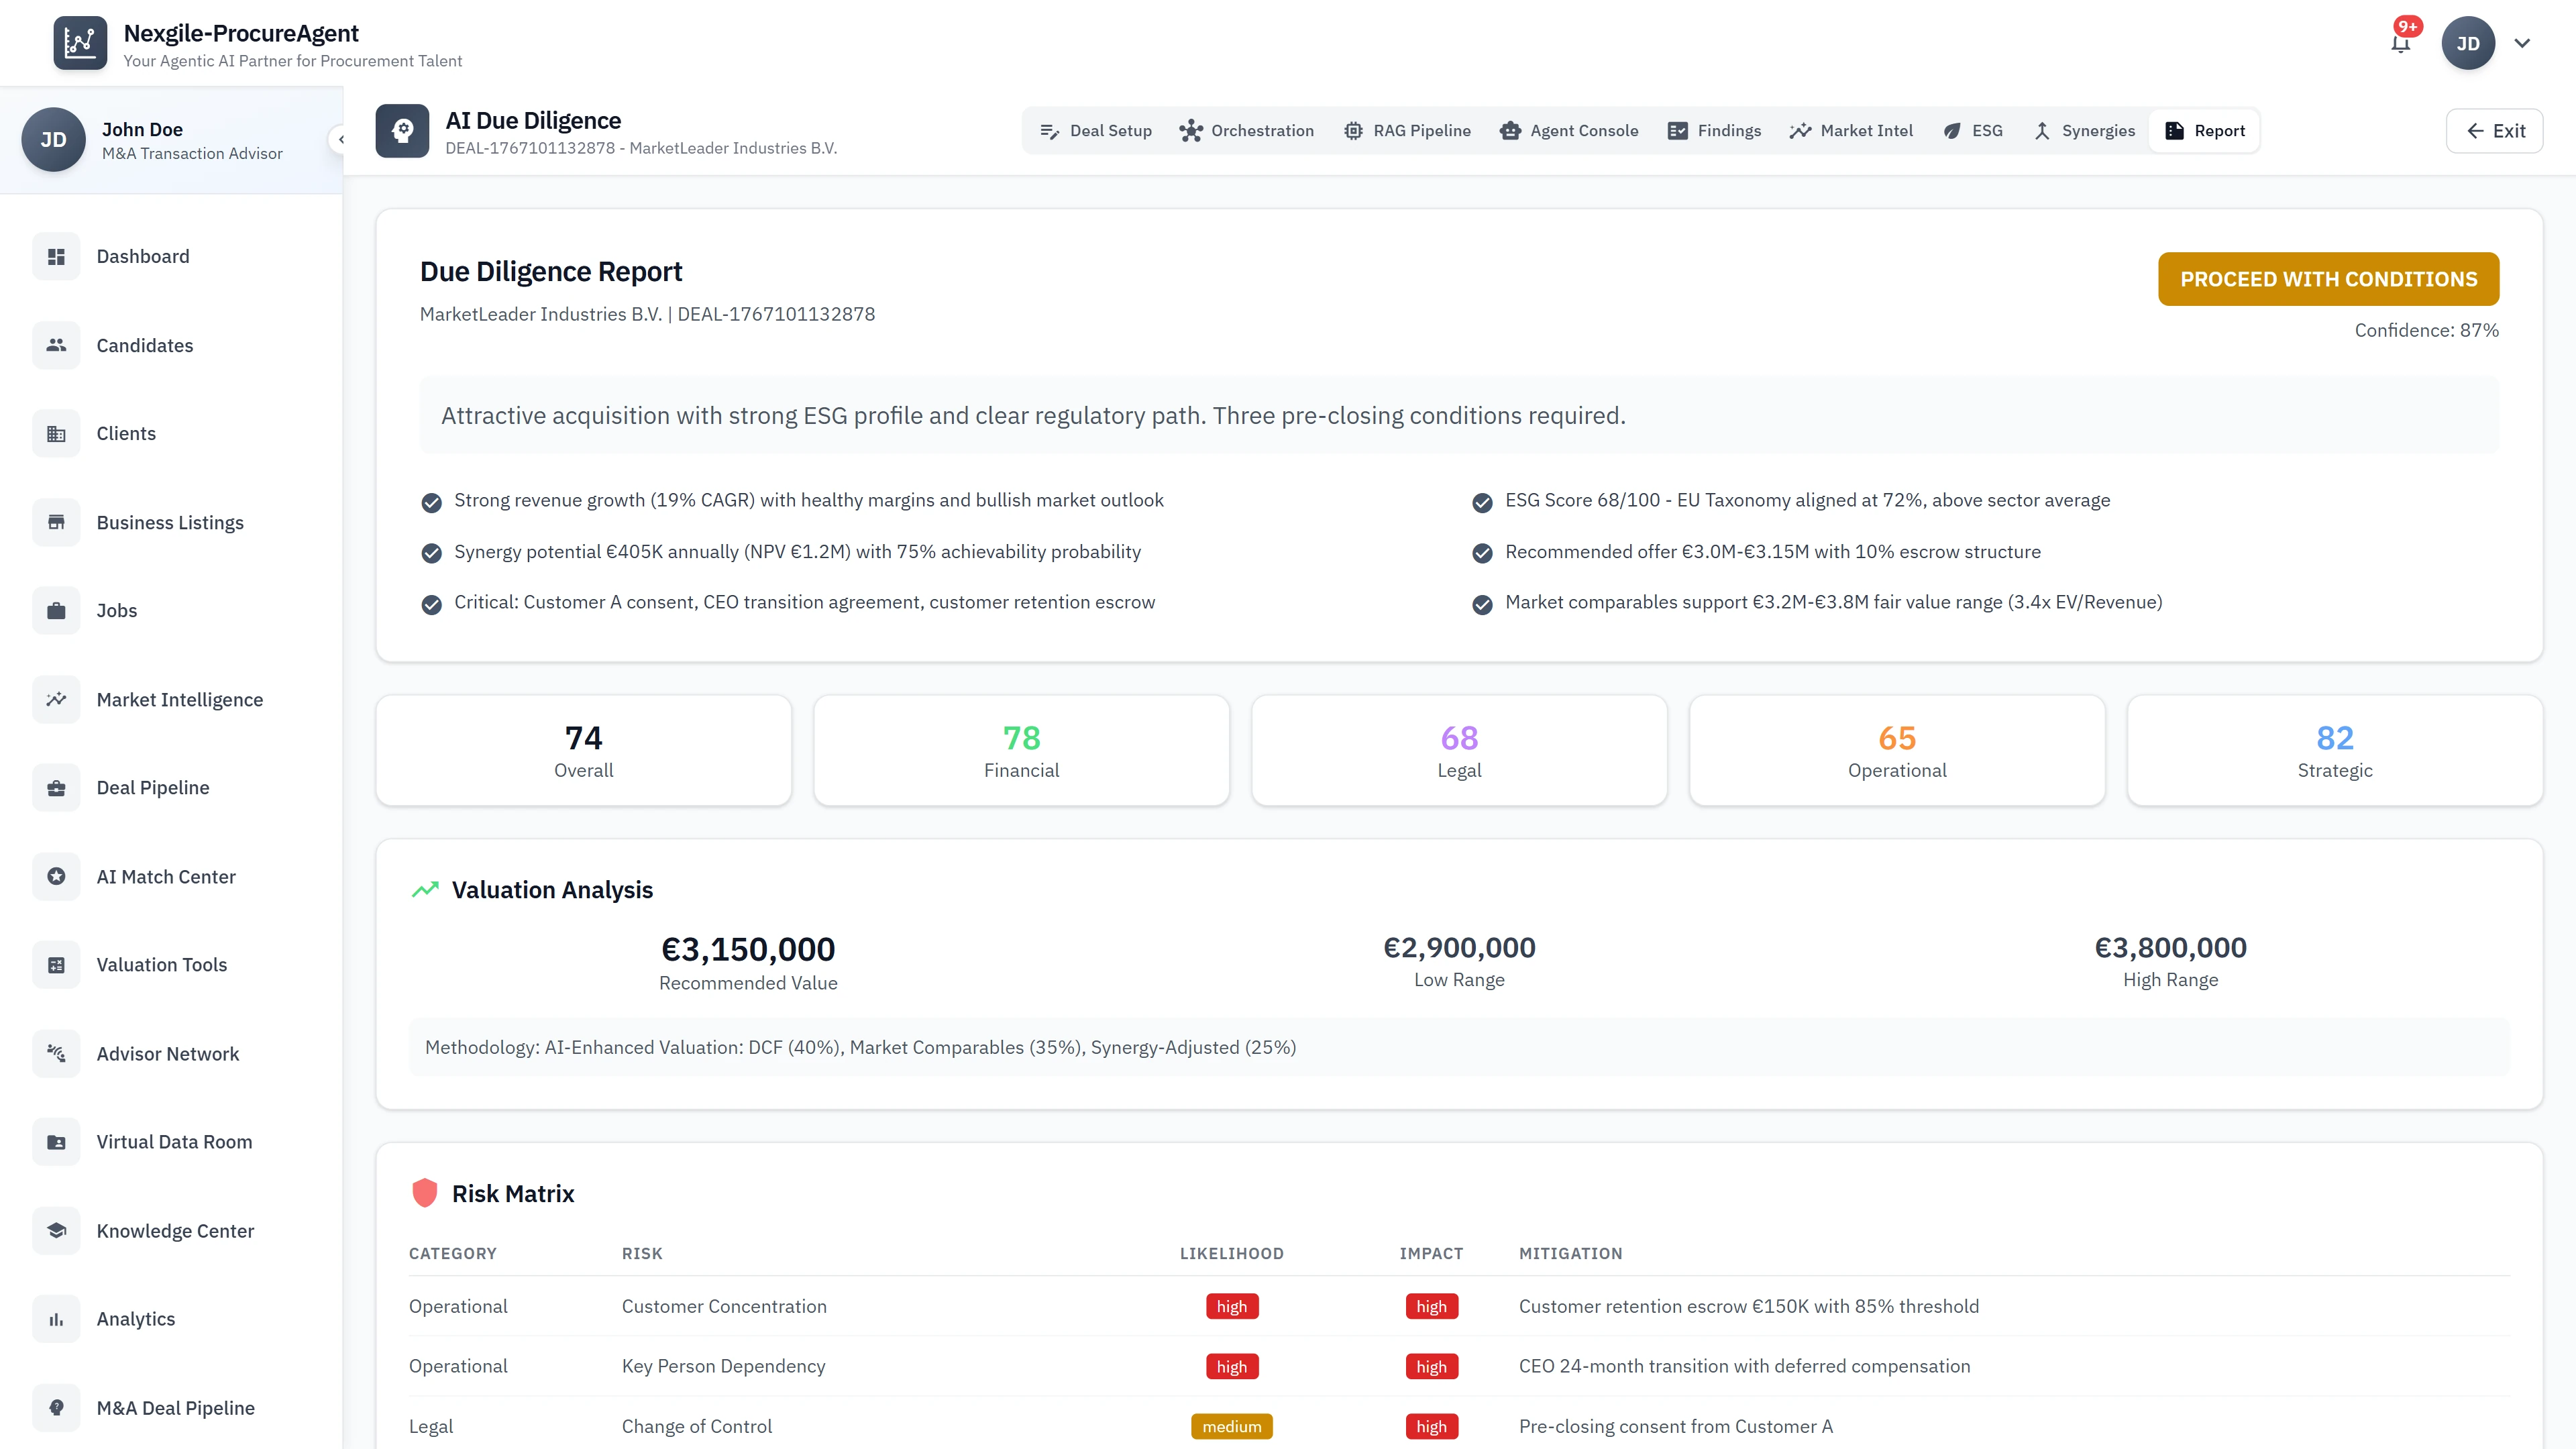Viewport: 2576px width, 1449px height.
Task: Open the ESG tab
Action: pos(1974,130)
